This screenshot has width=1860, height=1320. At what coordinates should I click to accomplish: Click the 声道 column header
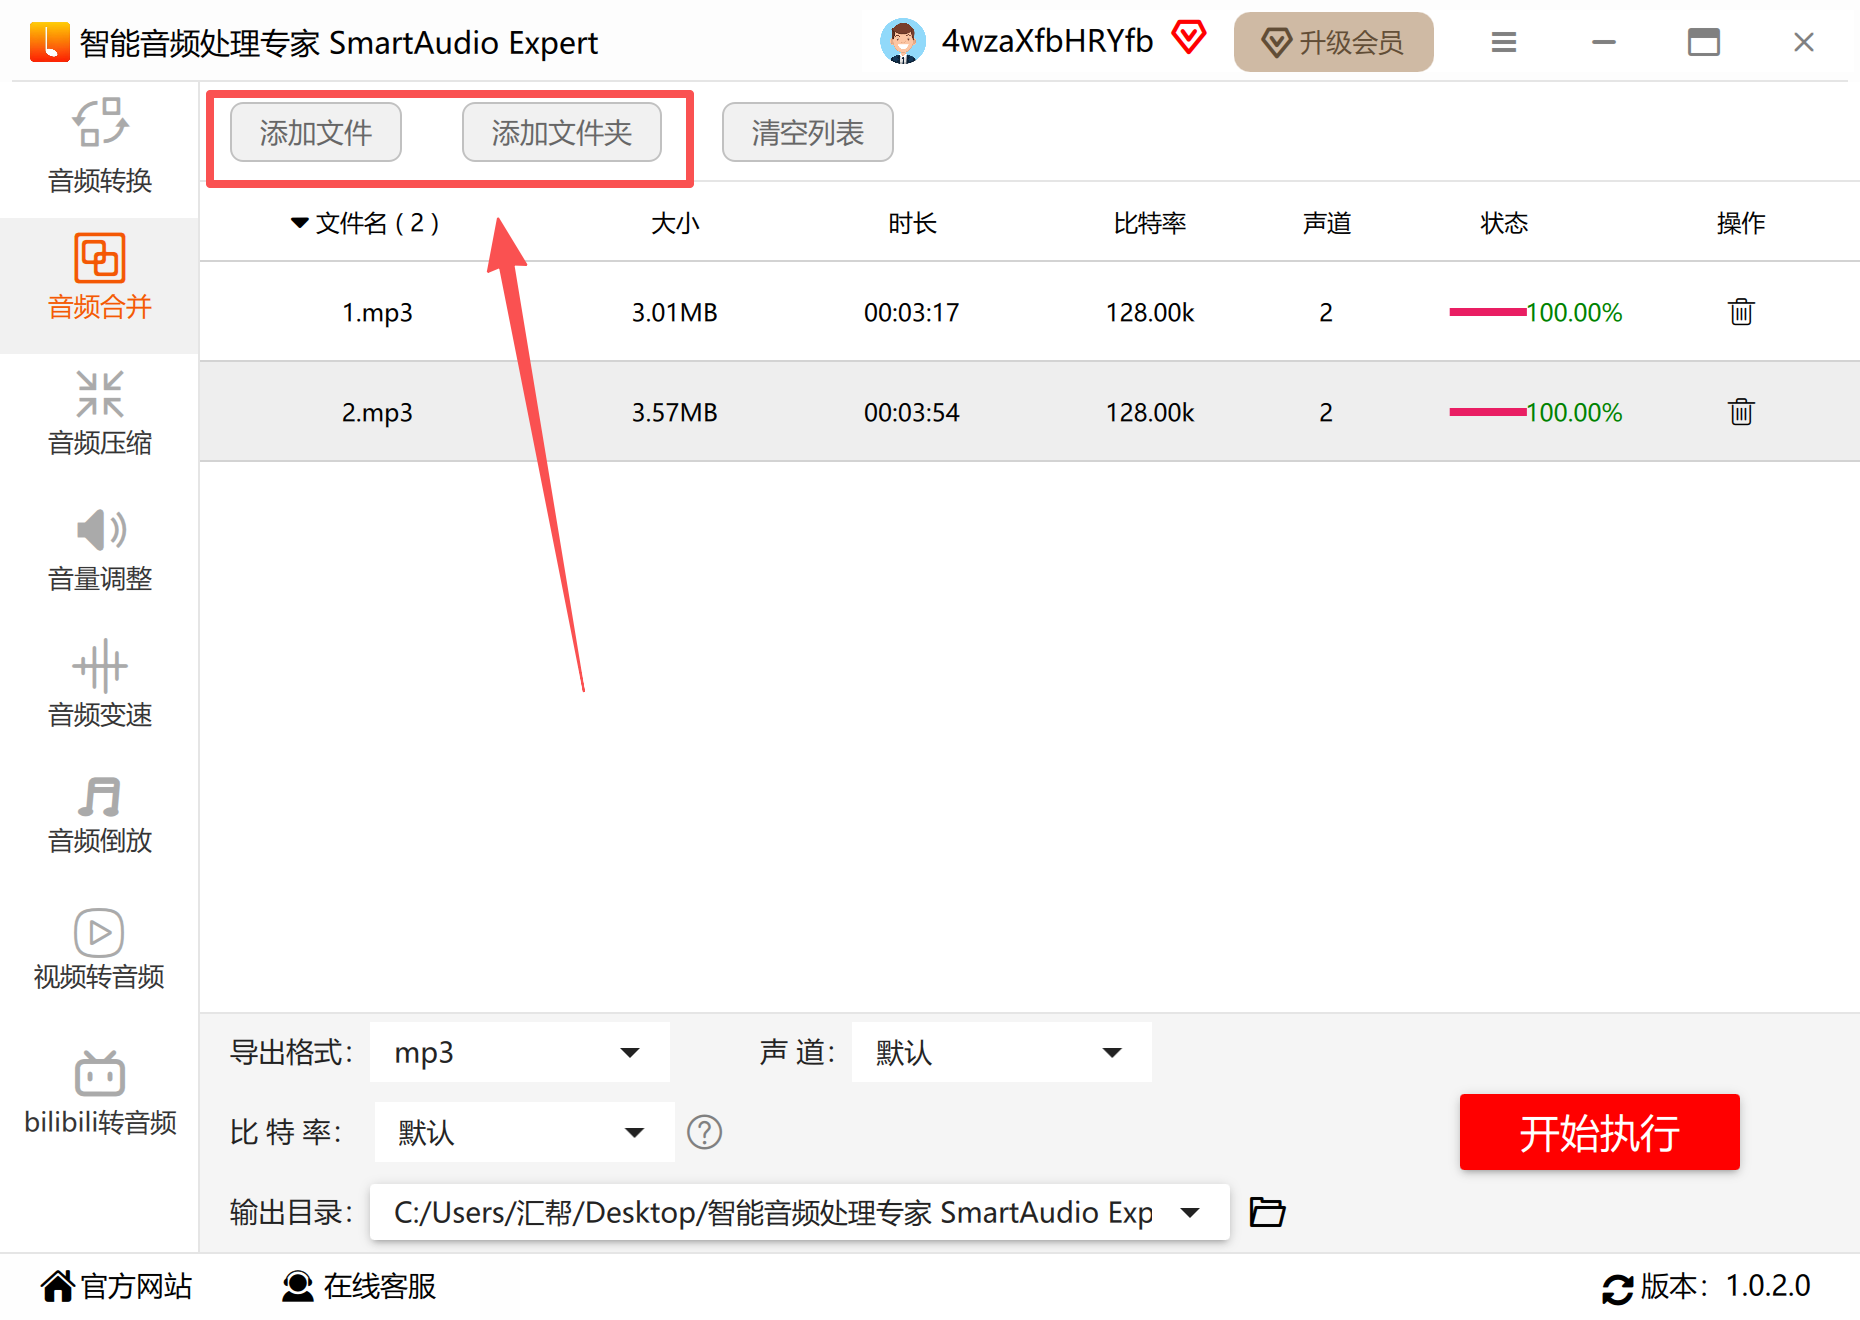point(1327,223)
